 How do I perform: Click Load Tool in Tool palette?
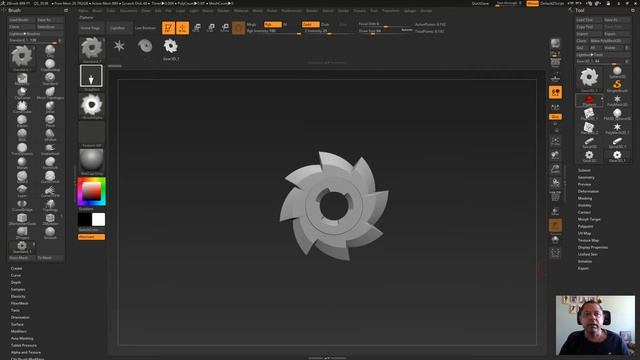pyautogui.click(x=589, y=20)
